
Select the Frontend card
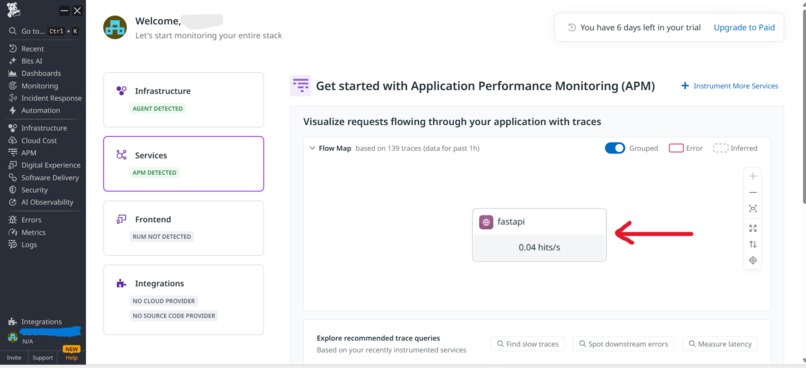pyautogui.click(x=184, y=228)
